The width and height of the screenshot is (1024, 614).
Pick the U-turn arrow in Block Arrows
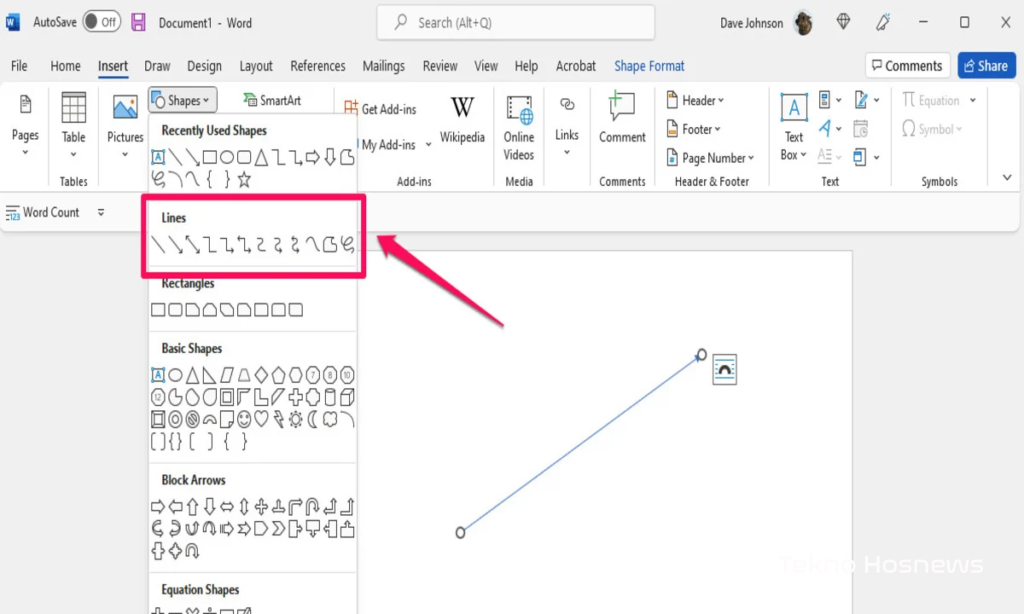point(313,506)
